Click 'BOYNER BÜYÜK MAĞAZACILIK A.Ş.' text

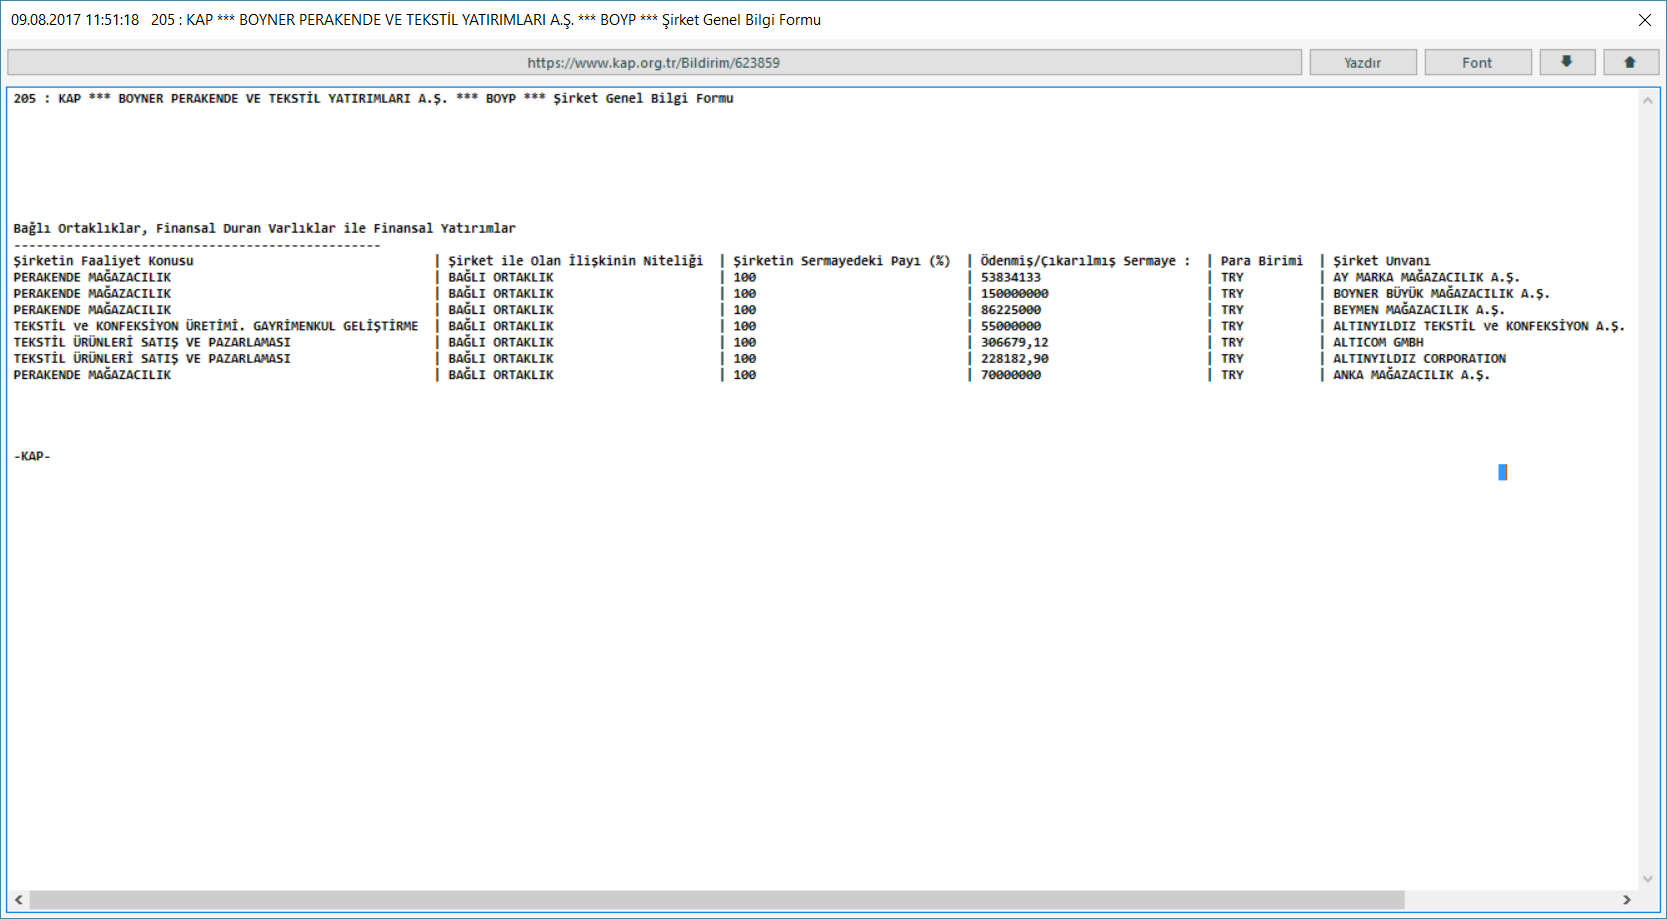click(x=1441, y=294)
